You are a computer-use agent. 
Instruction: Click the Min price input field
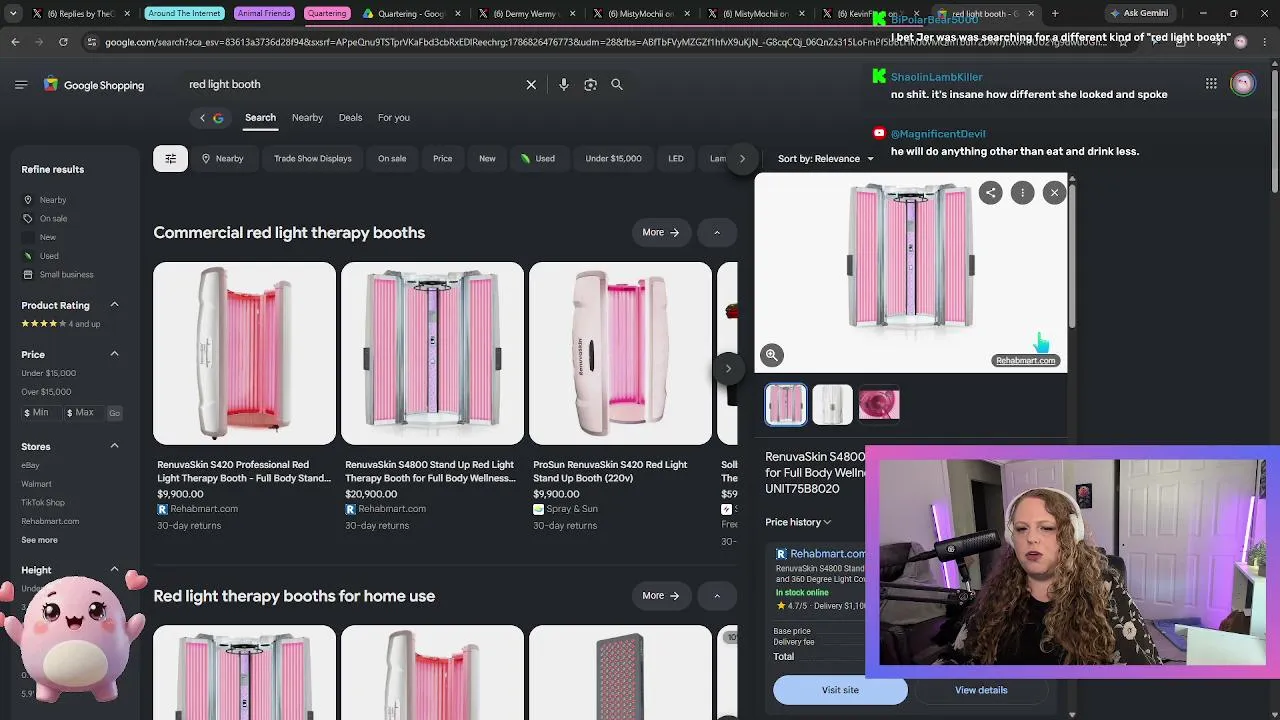[x=41, y=413]
